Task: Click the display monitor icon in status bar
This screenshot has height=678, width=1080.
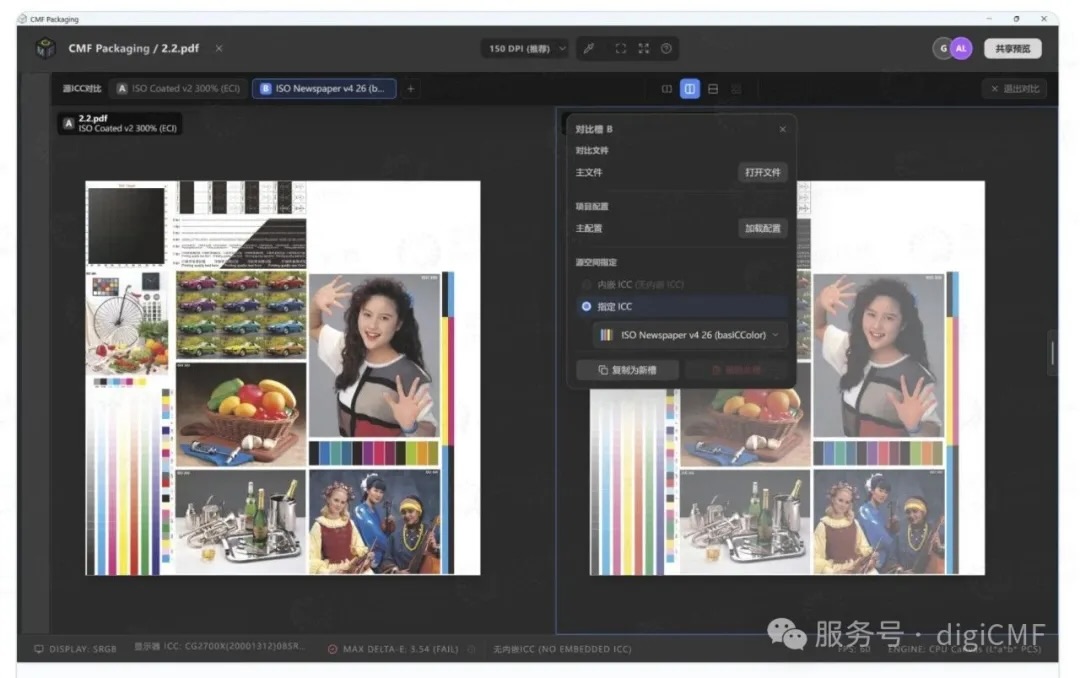Action: (x=39, y=649)
